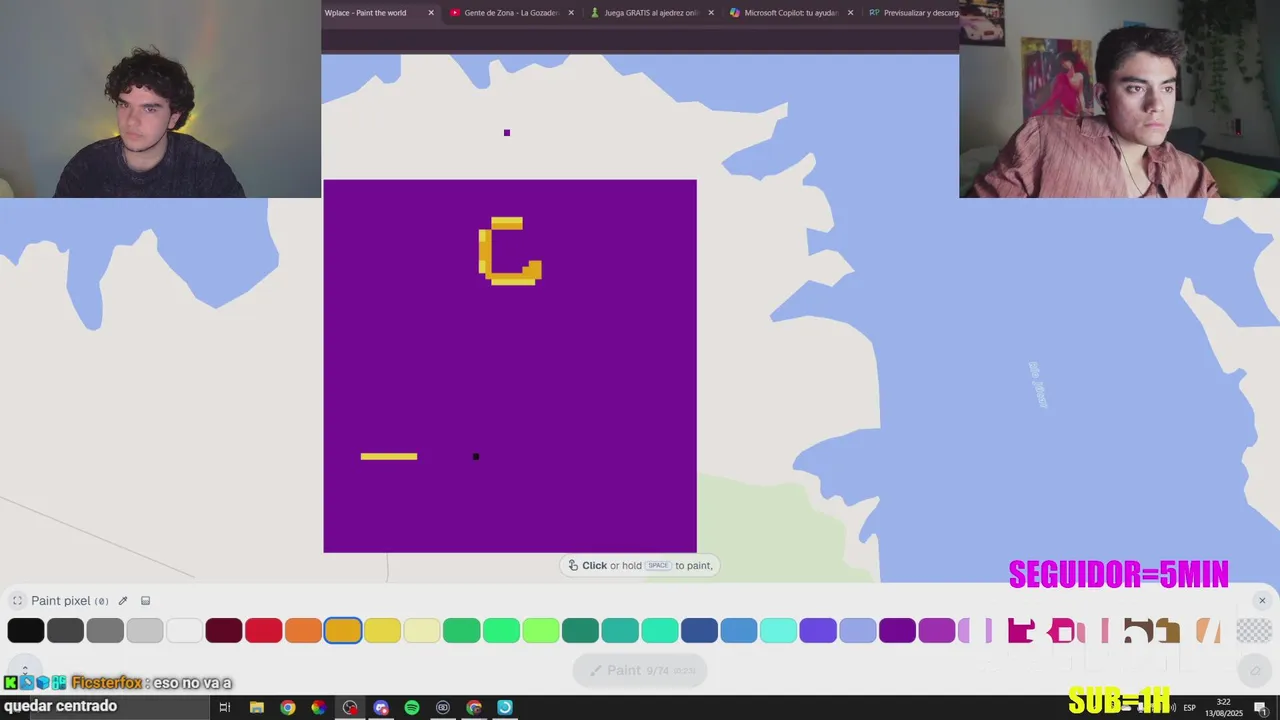Pick the dark purple color swatch
Viewport: 1280px width, 720px height.
(x=897, y=630)
